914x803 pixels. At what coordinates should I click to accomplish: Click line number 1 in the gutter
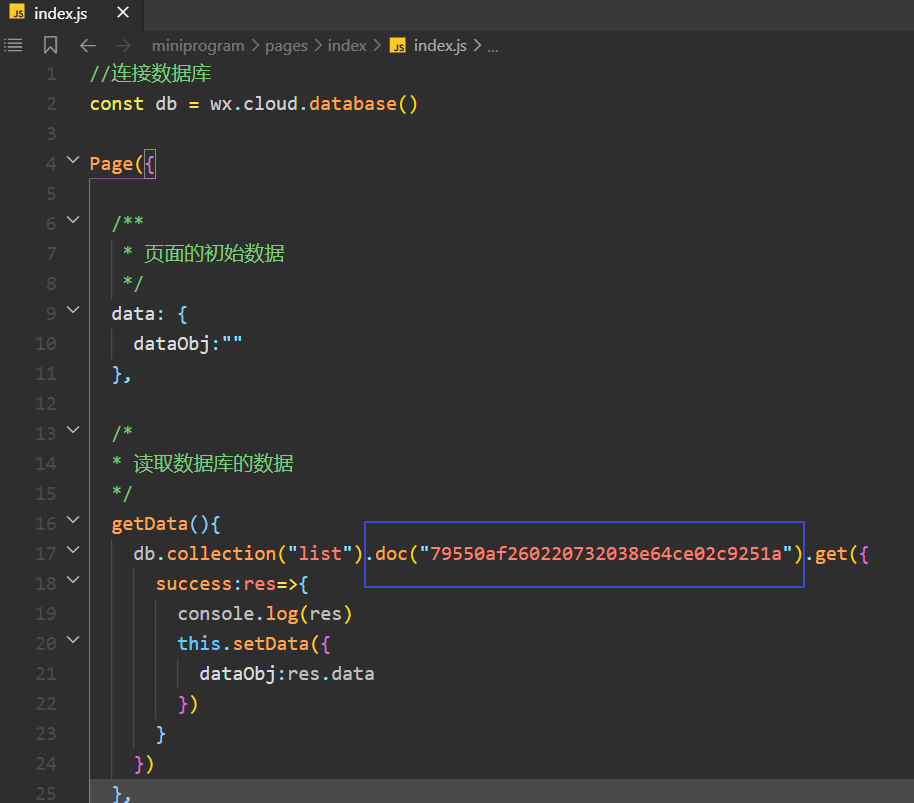click(x=51, y=74)
